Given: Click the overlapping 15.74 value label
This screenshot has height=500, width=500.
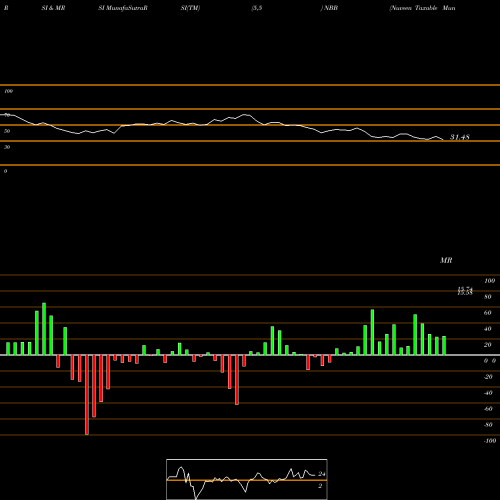Looking at the screenshot, I should pyautogui.click(x=465, y=289).
